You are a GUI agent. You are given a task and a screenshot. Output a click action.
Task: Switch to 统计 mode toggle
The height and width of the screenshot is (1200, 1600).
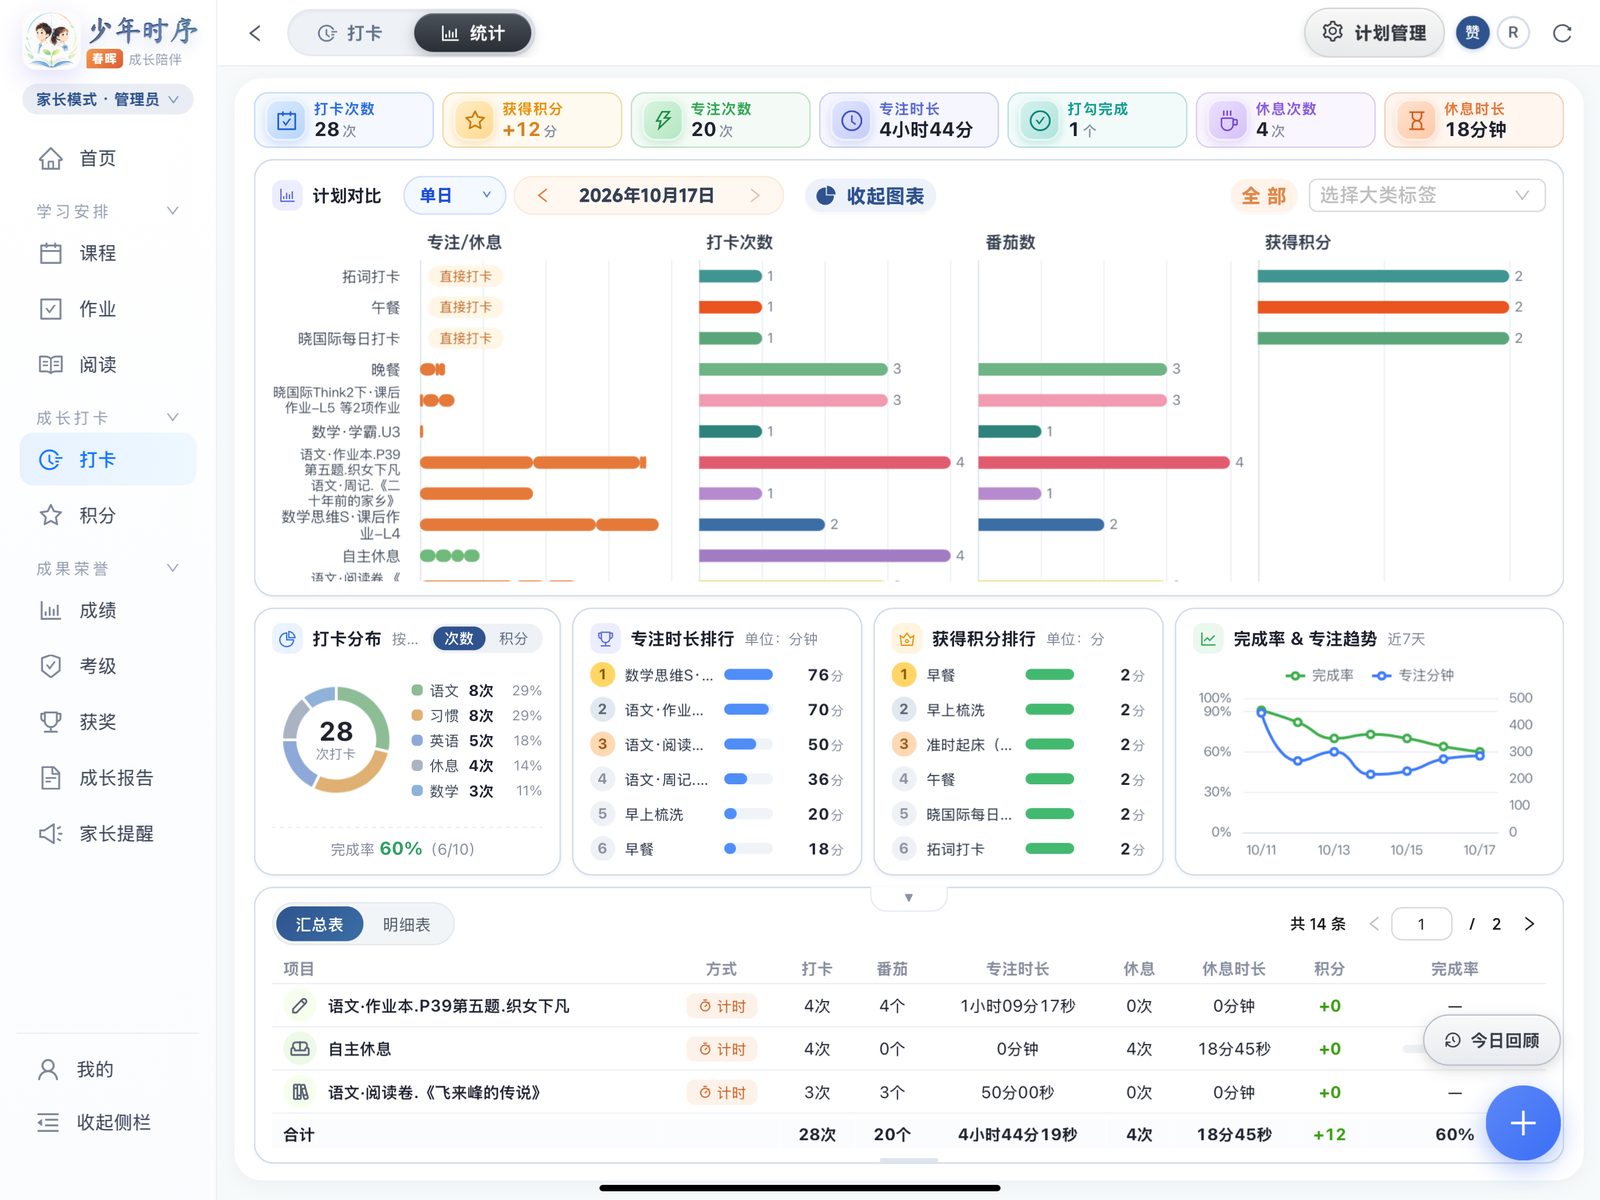[x=473, y=33]
